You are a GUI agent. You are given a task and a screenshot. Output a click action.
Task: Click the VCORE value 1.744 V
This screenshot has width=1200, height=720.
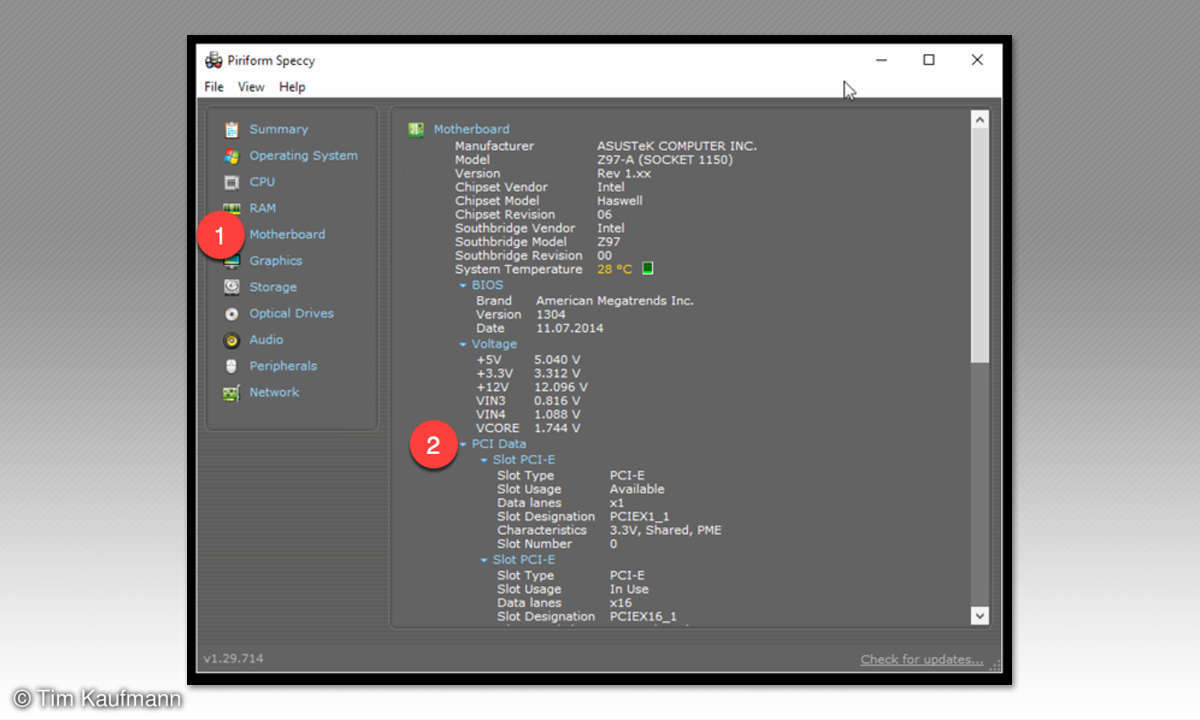557,428
